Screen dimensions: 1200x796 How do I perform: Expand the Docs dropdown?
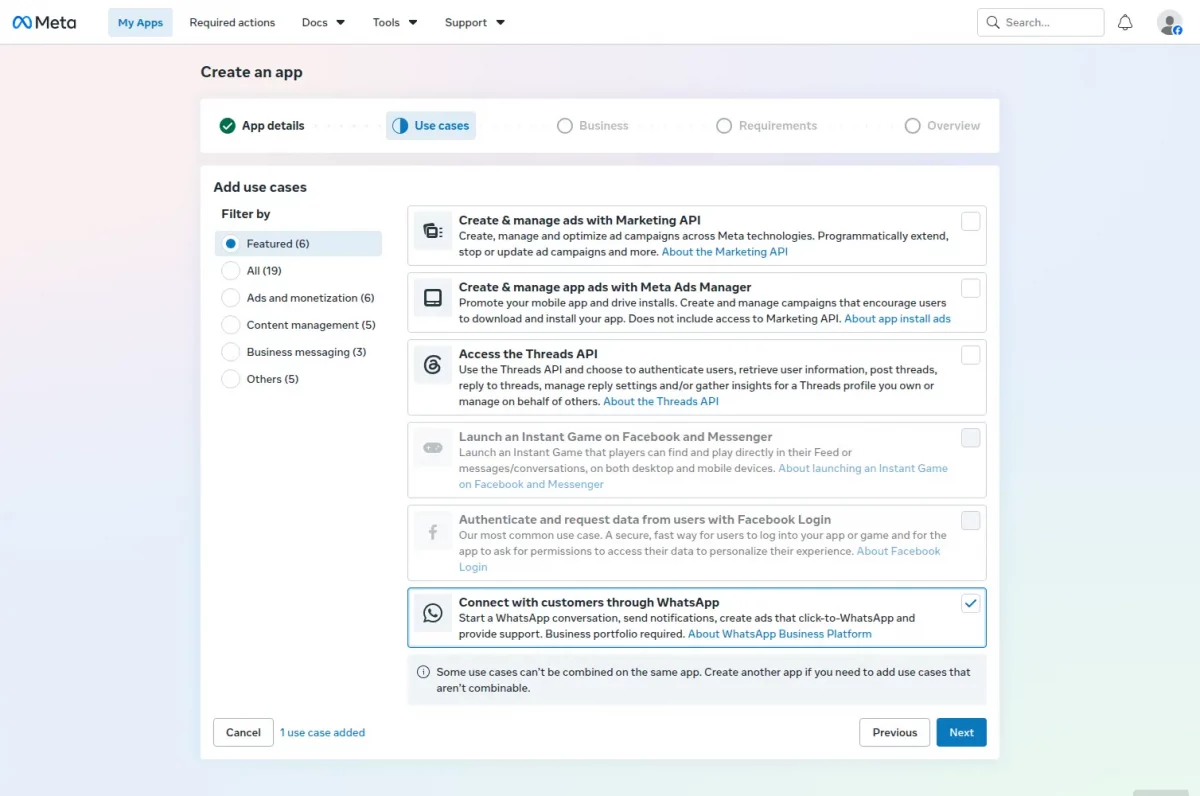click(x=323, y=22)
